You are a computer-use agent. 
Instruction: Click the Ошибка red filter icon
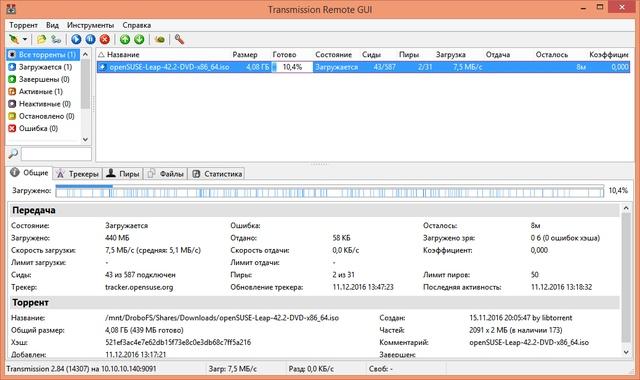point(12,128)
